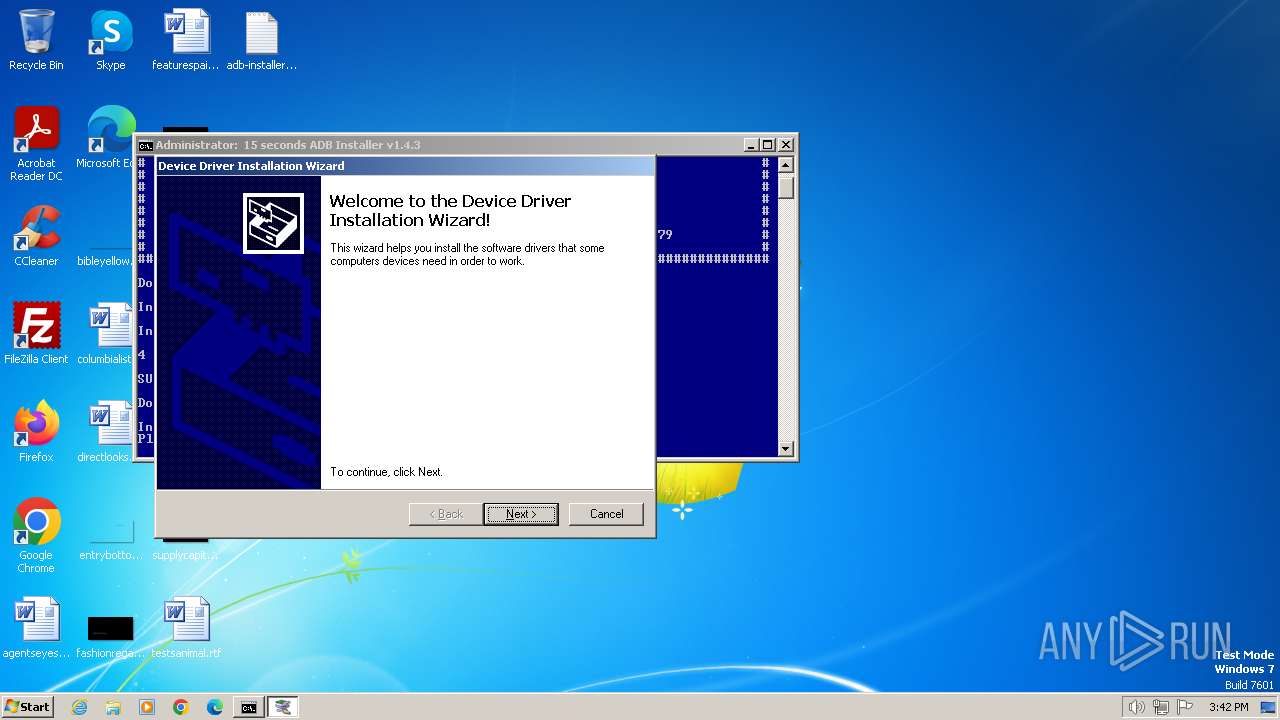Viewport: 1280px width, 720px height.
Task: Select the entrybotto desktop file icon
Action: [x=110, y=538]
